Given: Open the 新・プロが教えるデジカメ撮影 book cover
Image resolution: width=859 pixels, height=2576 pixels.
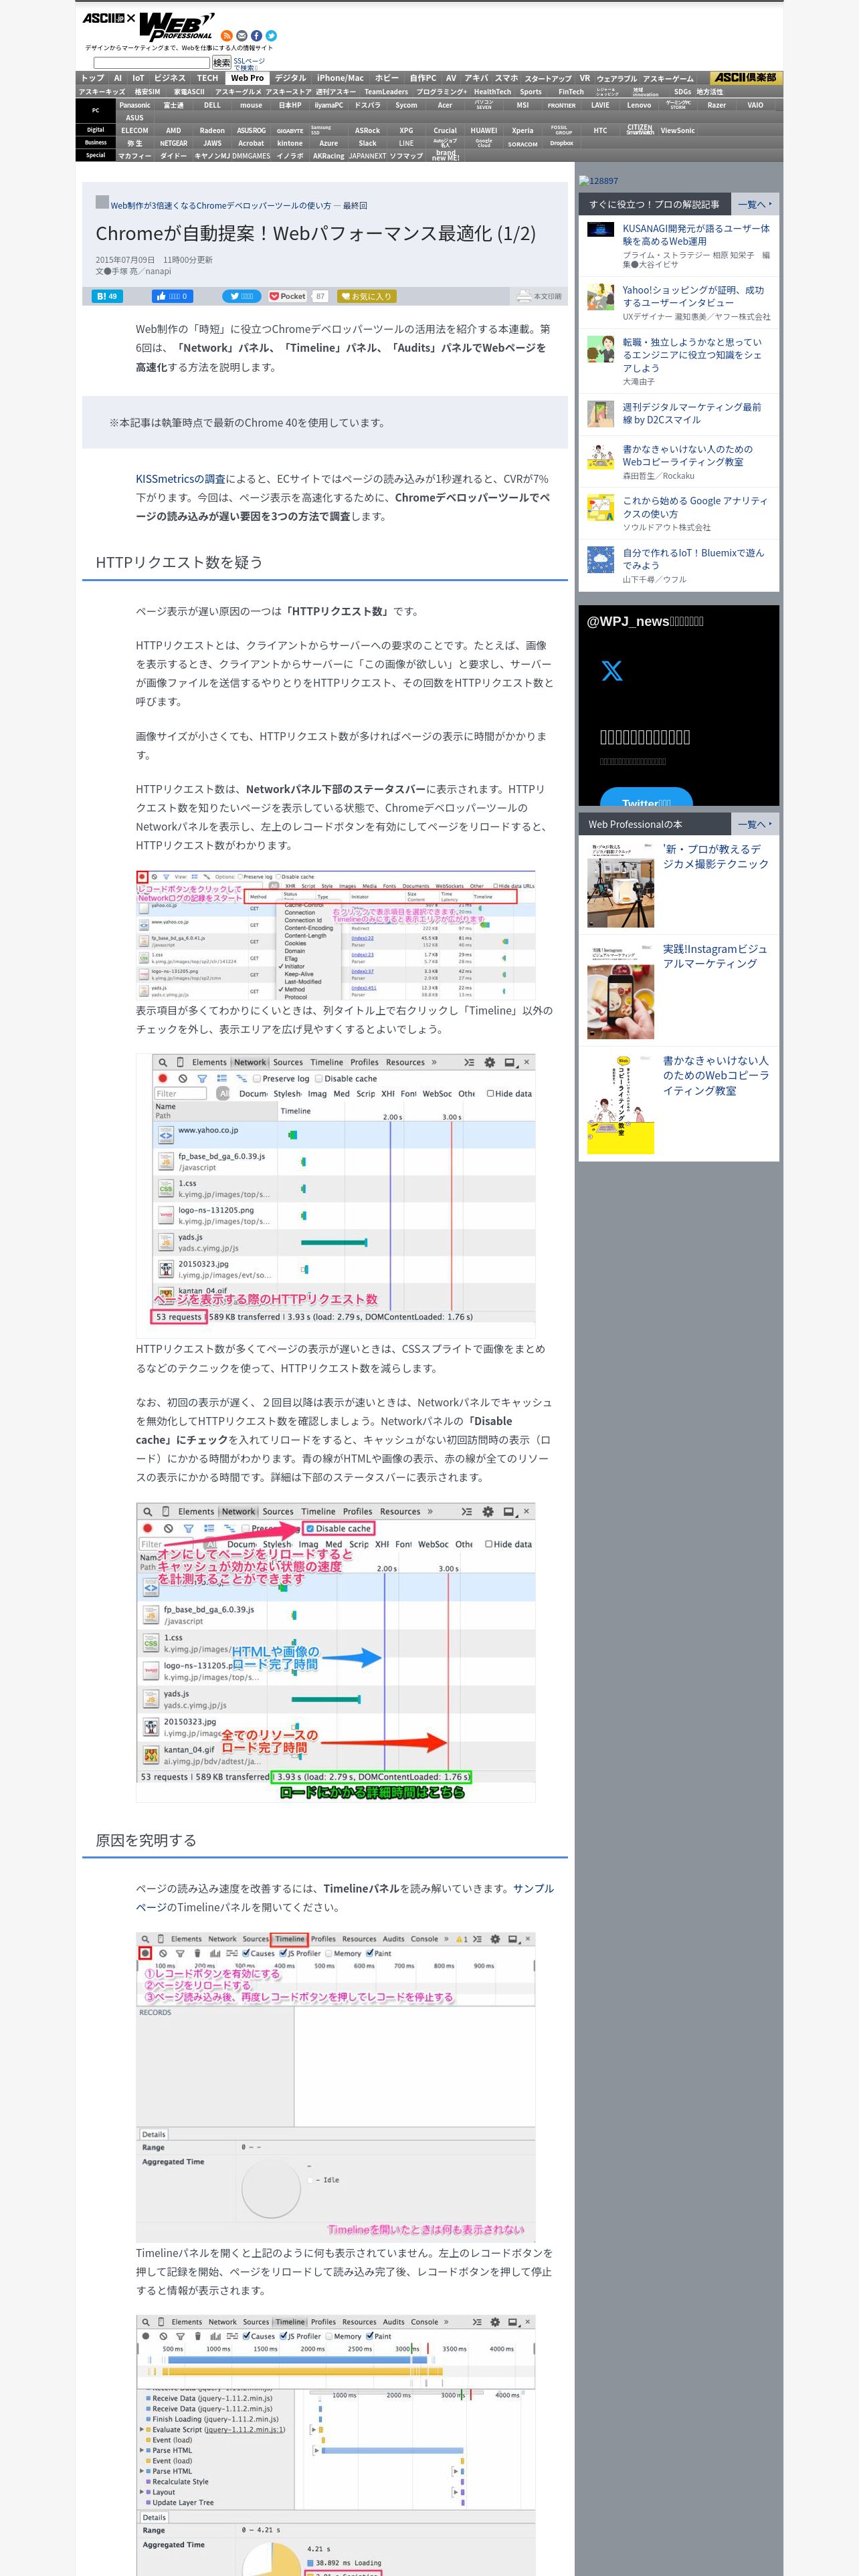Looking at the screenshot, I should point(620,885).
